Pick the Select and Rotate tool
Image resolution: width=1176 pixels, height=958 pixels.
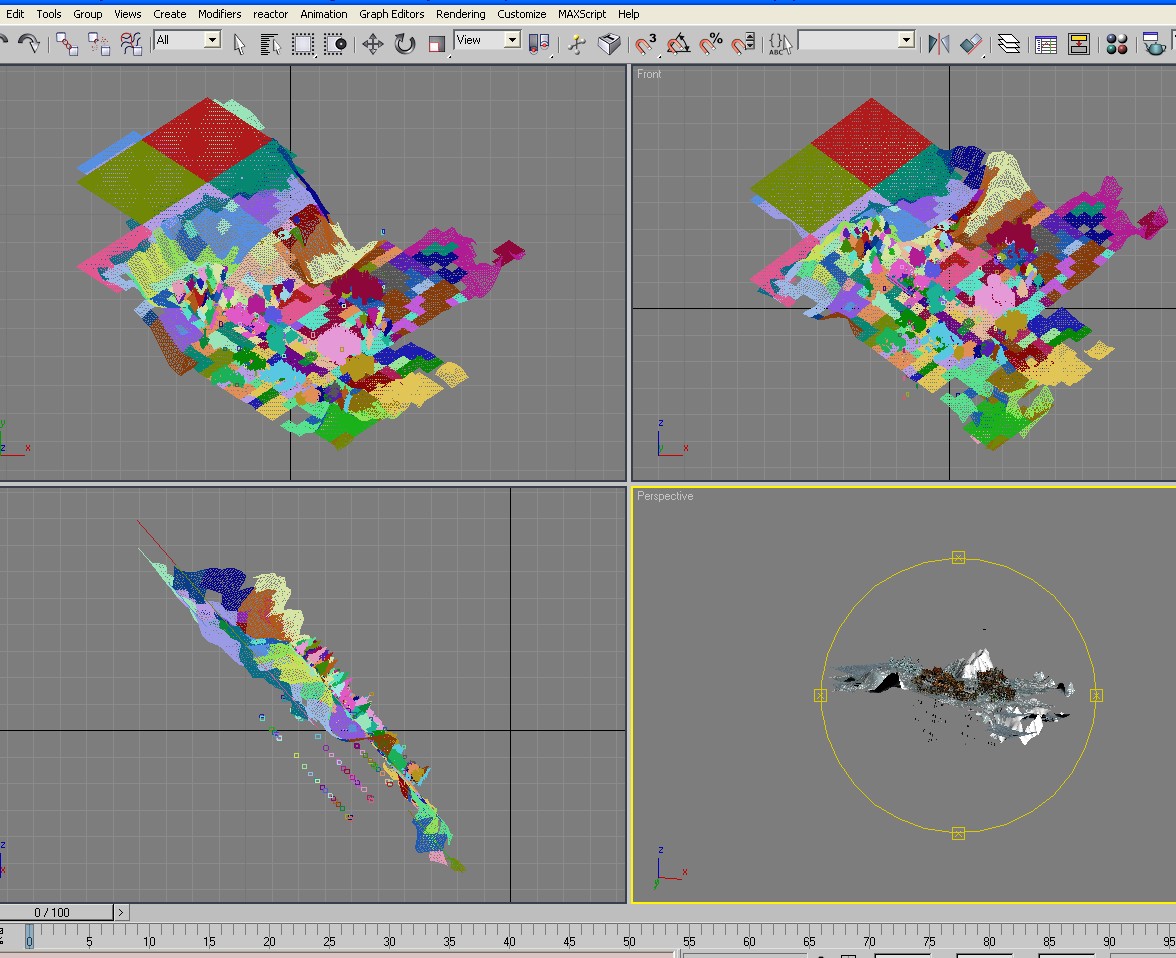coord(404,43)
